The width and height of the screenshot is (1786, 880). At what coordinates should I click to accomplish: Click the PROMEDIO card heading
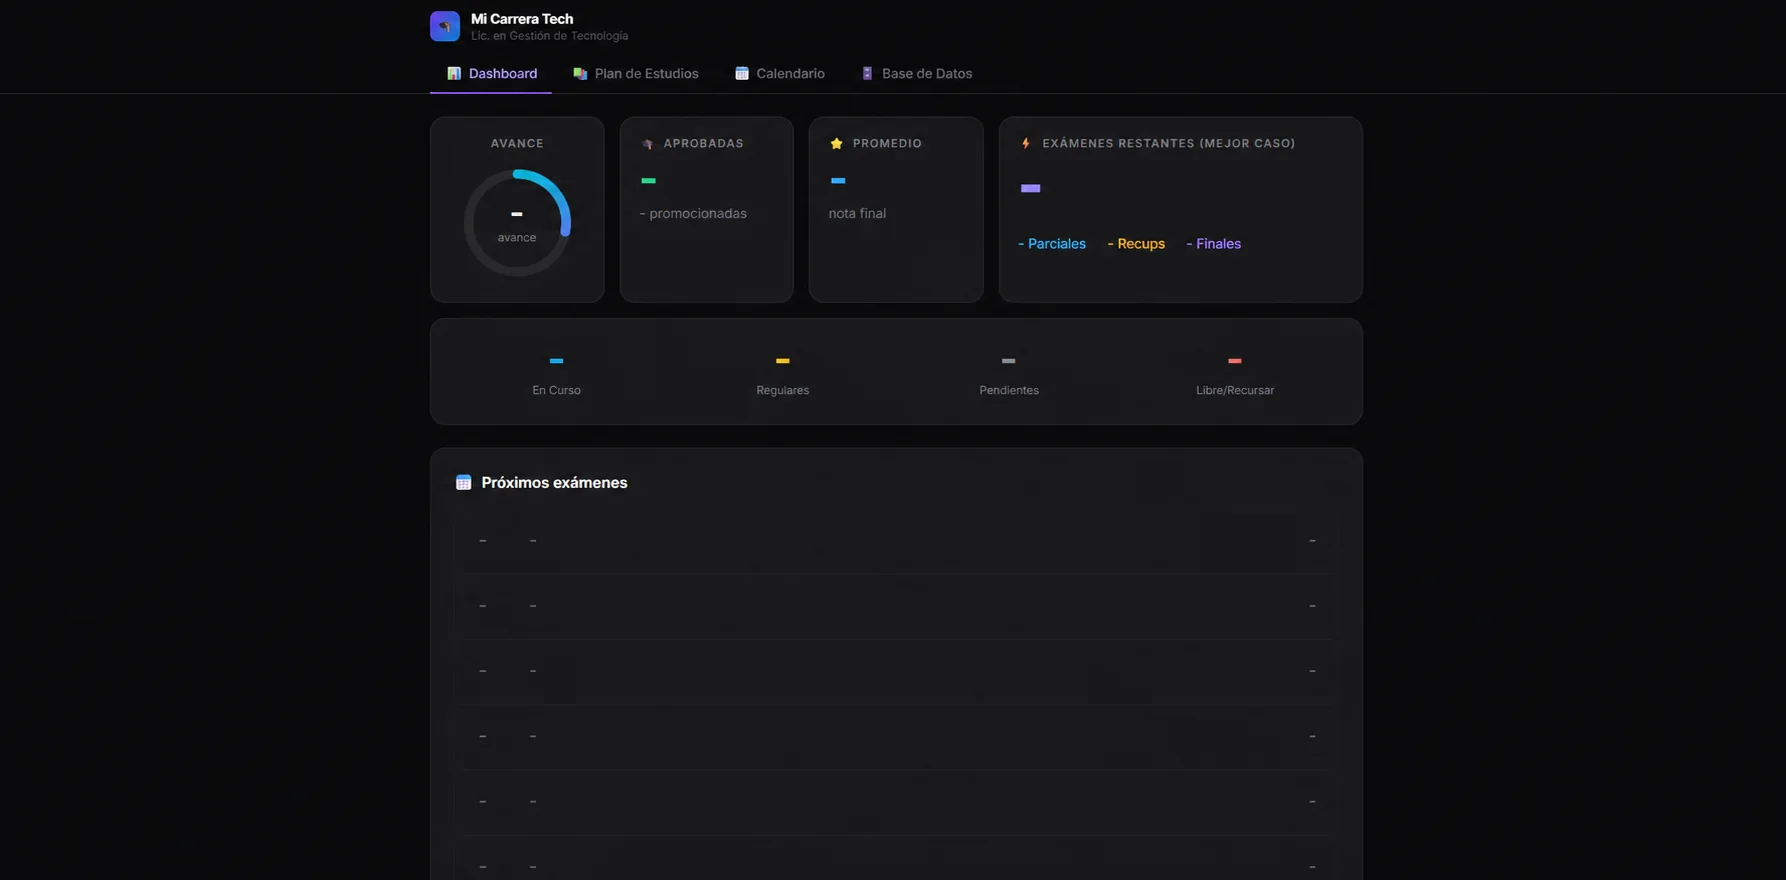pyautogui.click(x=887, y=144)
